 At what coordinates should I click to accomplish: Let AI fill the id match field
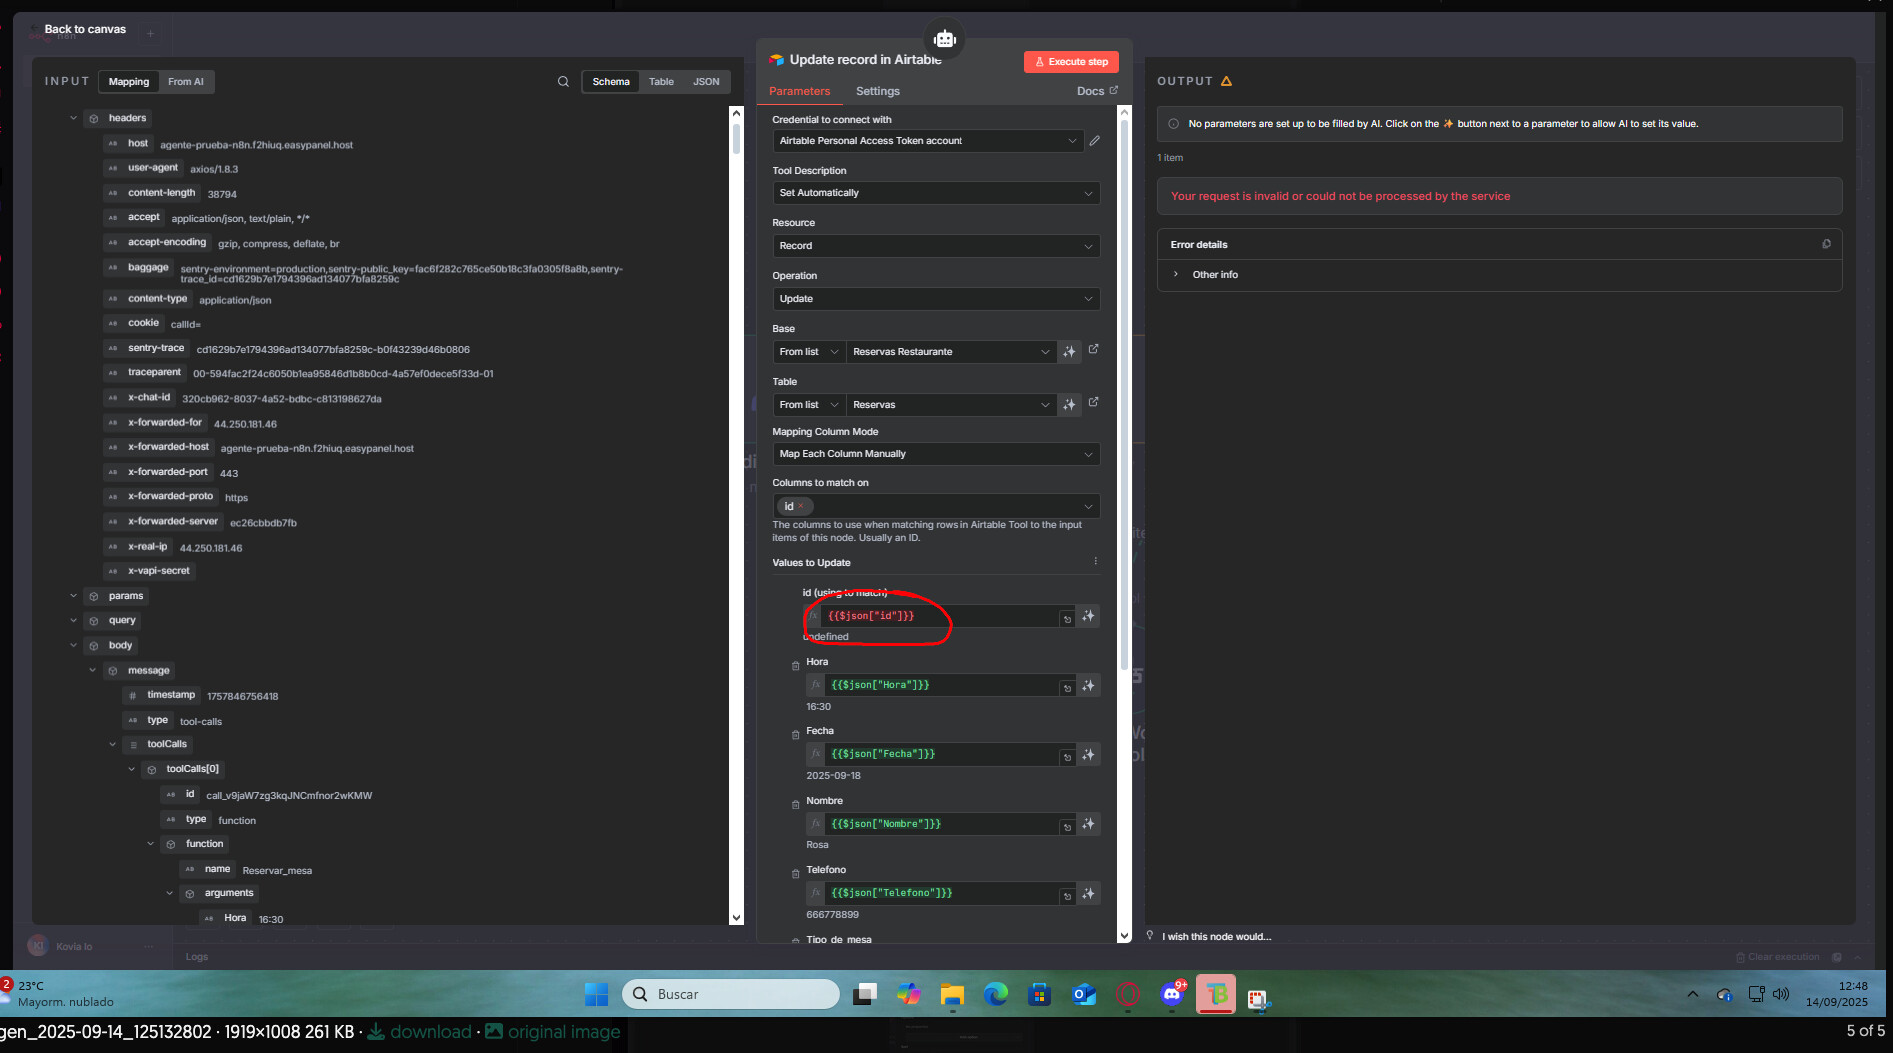tap(1089, 616)
